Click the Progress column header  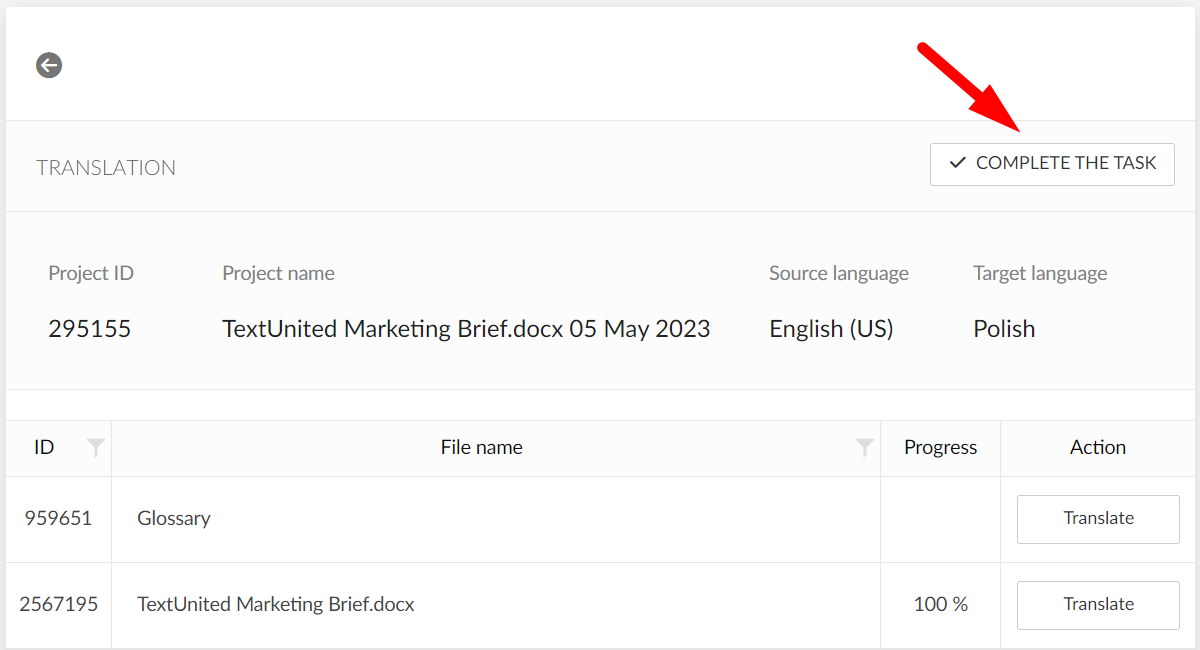click(x=940, y=447)
